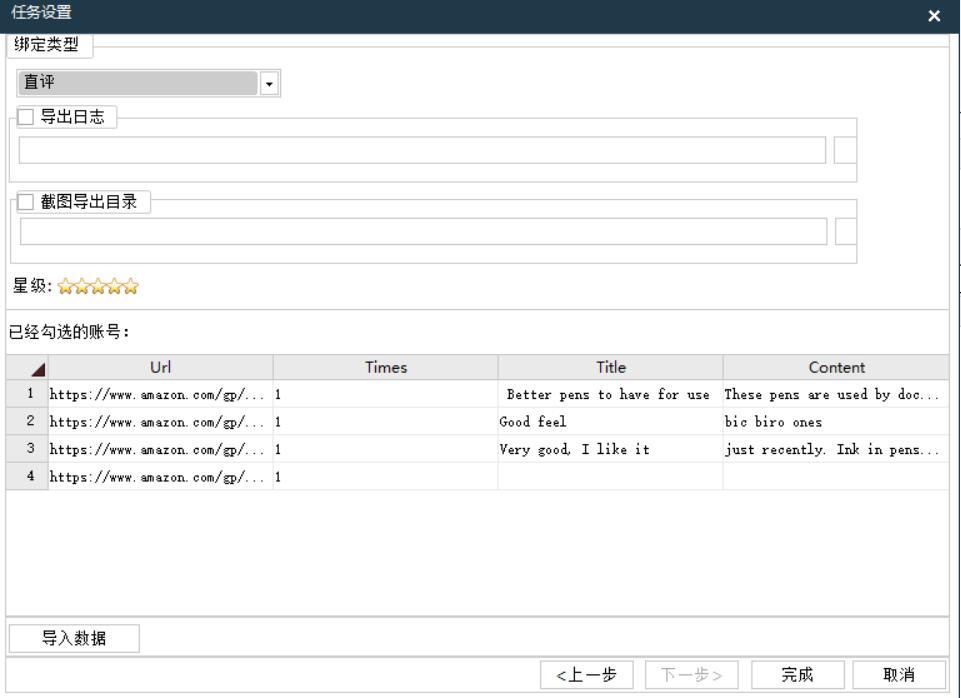Set rating to two stars

(82, 286)
